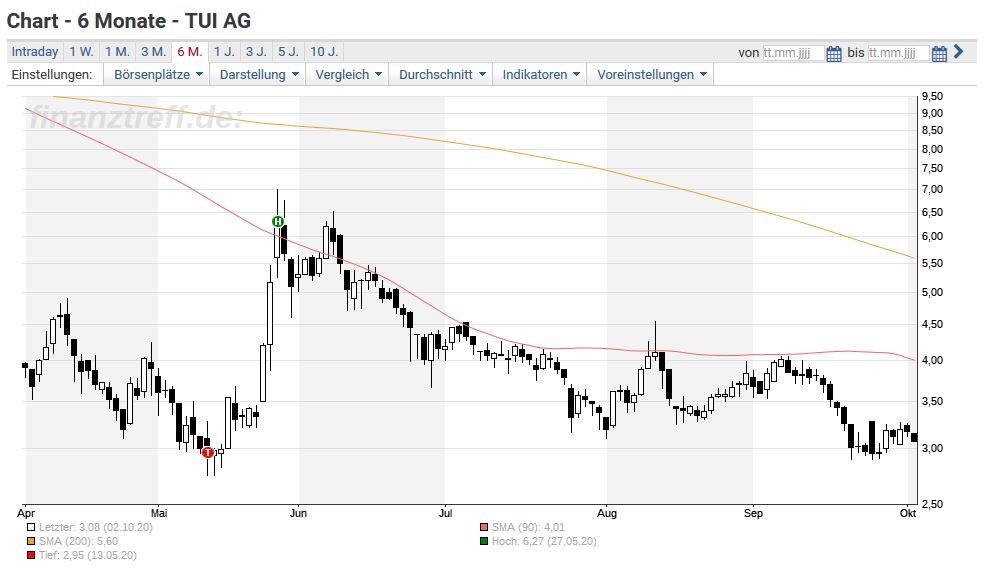Click the 'Hoch: 6,27 (27.05.20)' legend text
The width and height of the screenshot is (987, 580).
pyautogui.click(x=544, y=542)
